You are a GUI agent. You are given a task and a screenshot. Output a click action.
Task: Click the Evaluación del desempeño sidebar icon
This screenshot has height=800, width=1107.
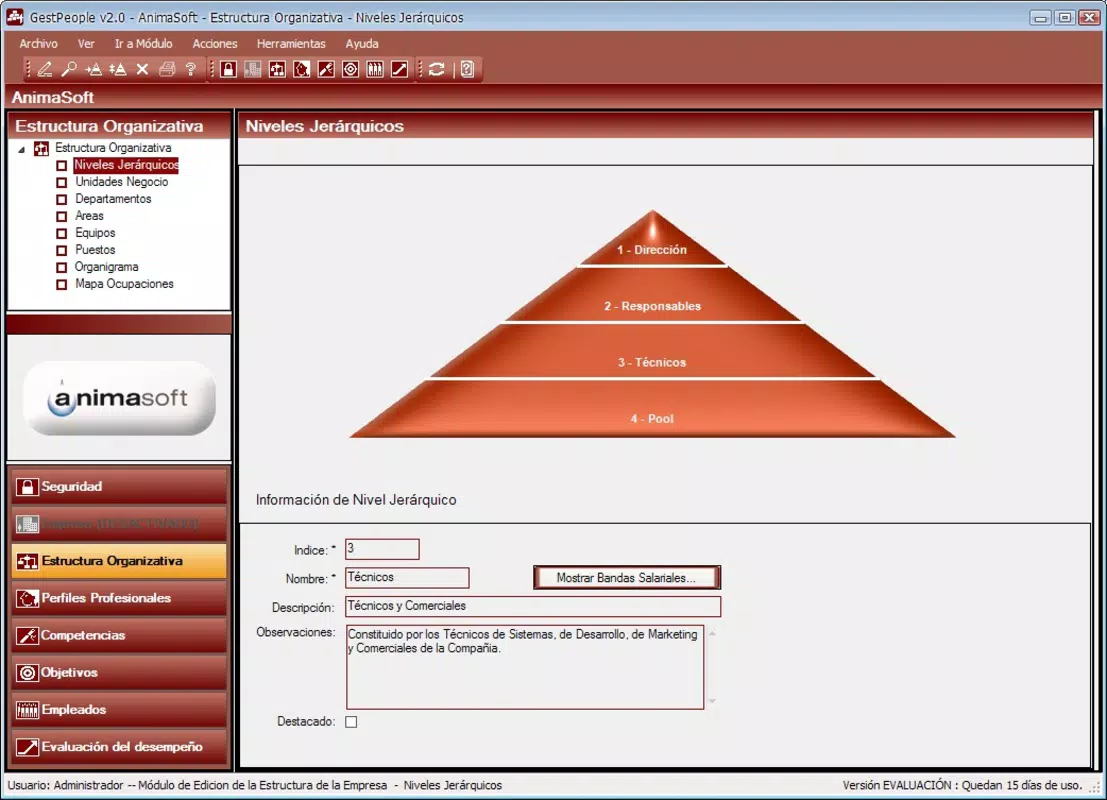(27, 747)
